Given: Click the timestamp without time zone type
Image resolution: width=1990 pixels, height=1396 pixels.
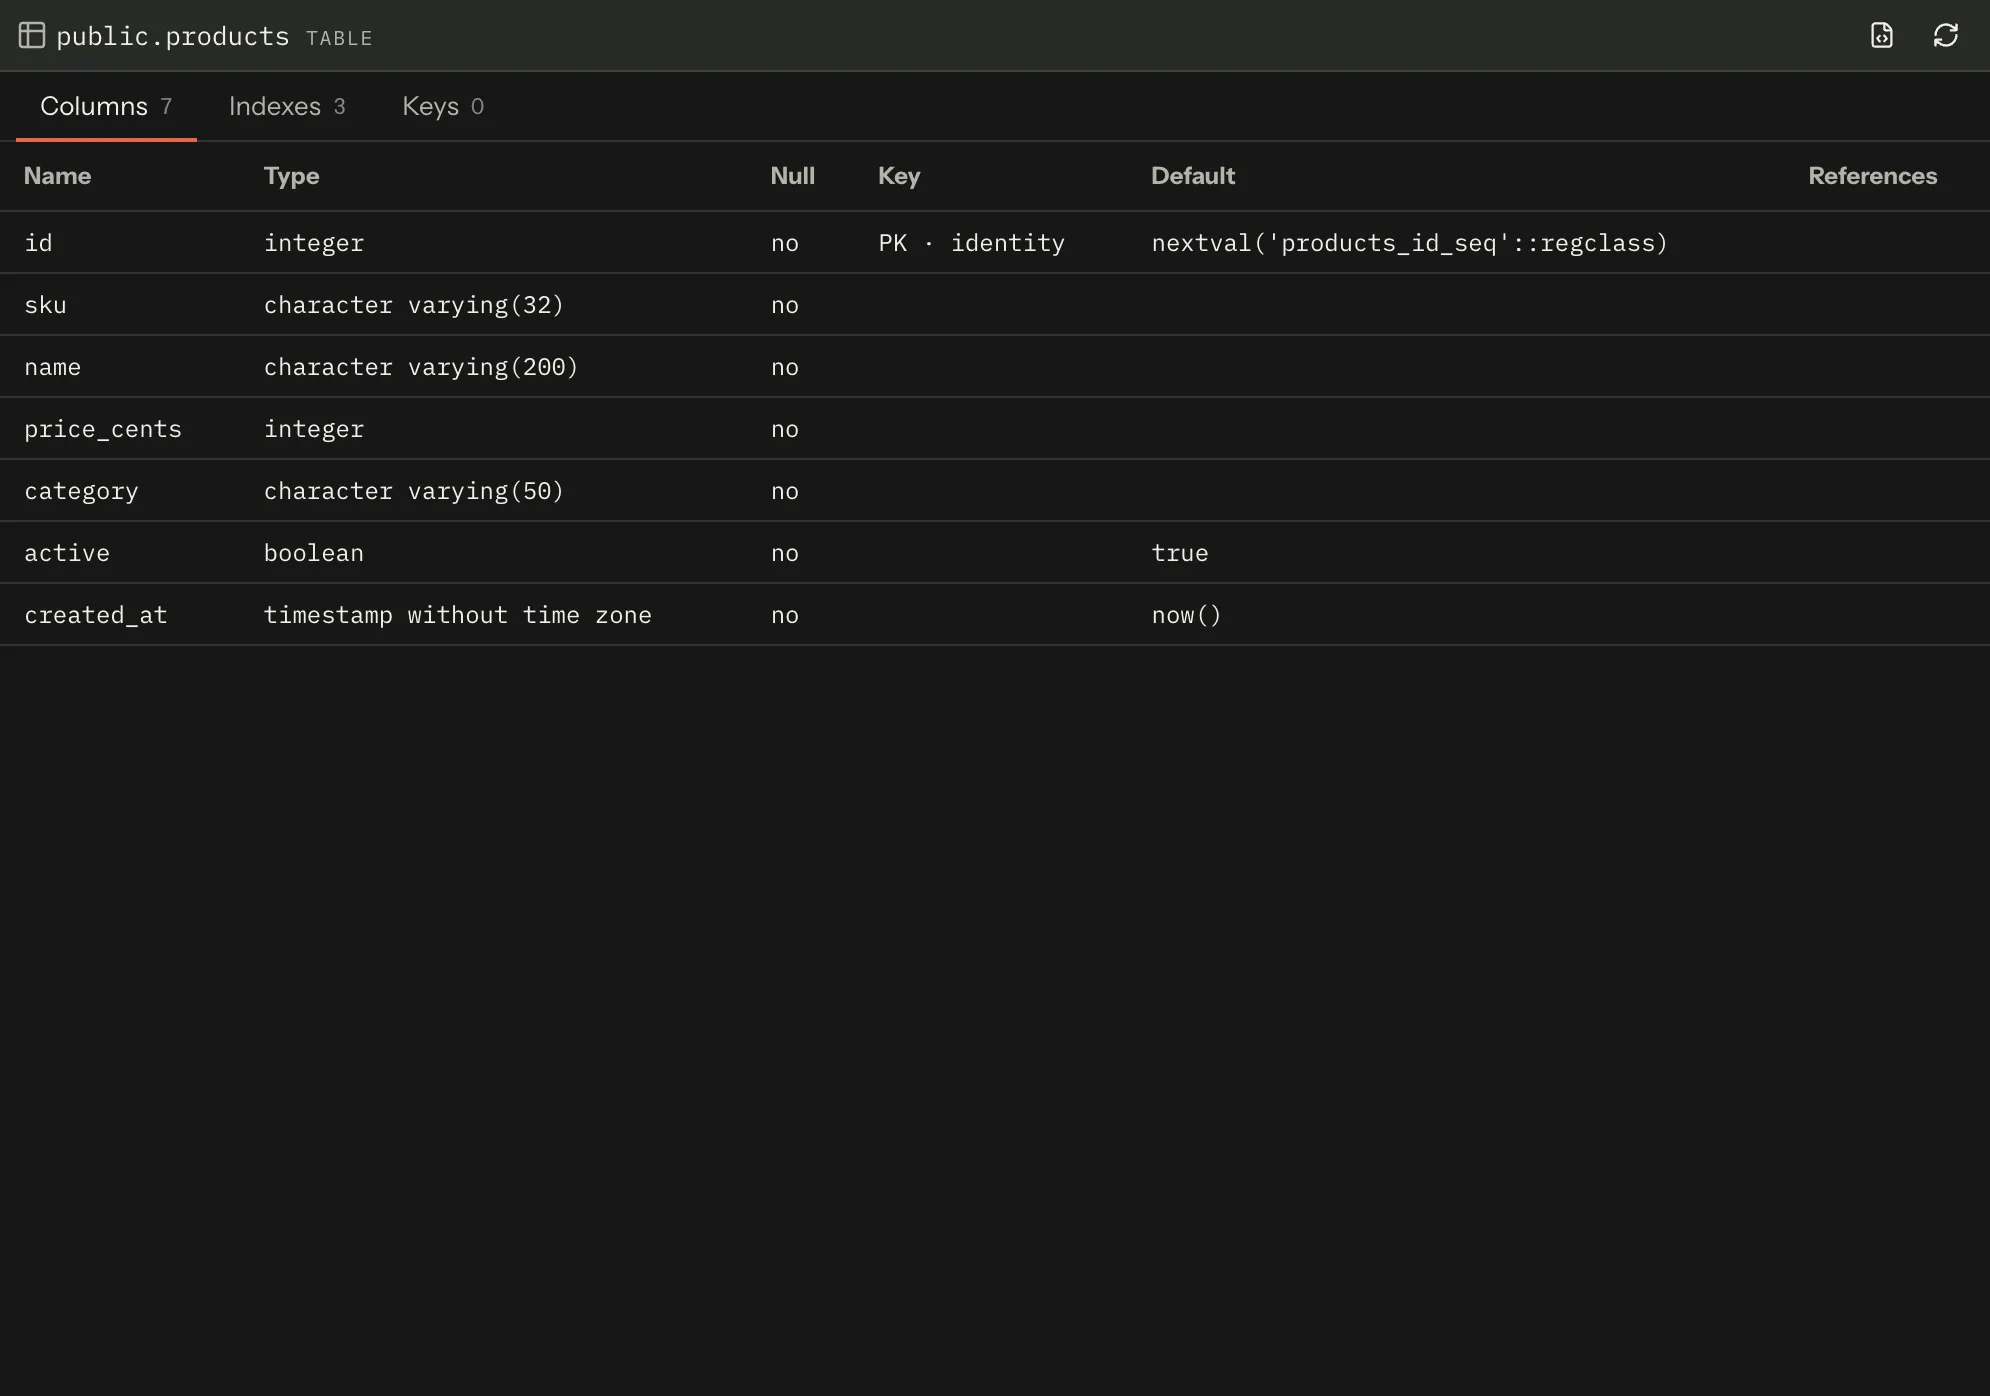Looking at the screenshot, I should 458,615.
